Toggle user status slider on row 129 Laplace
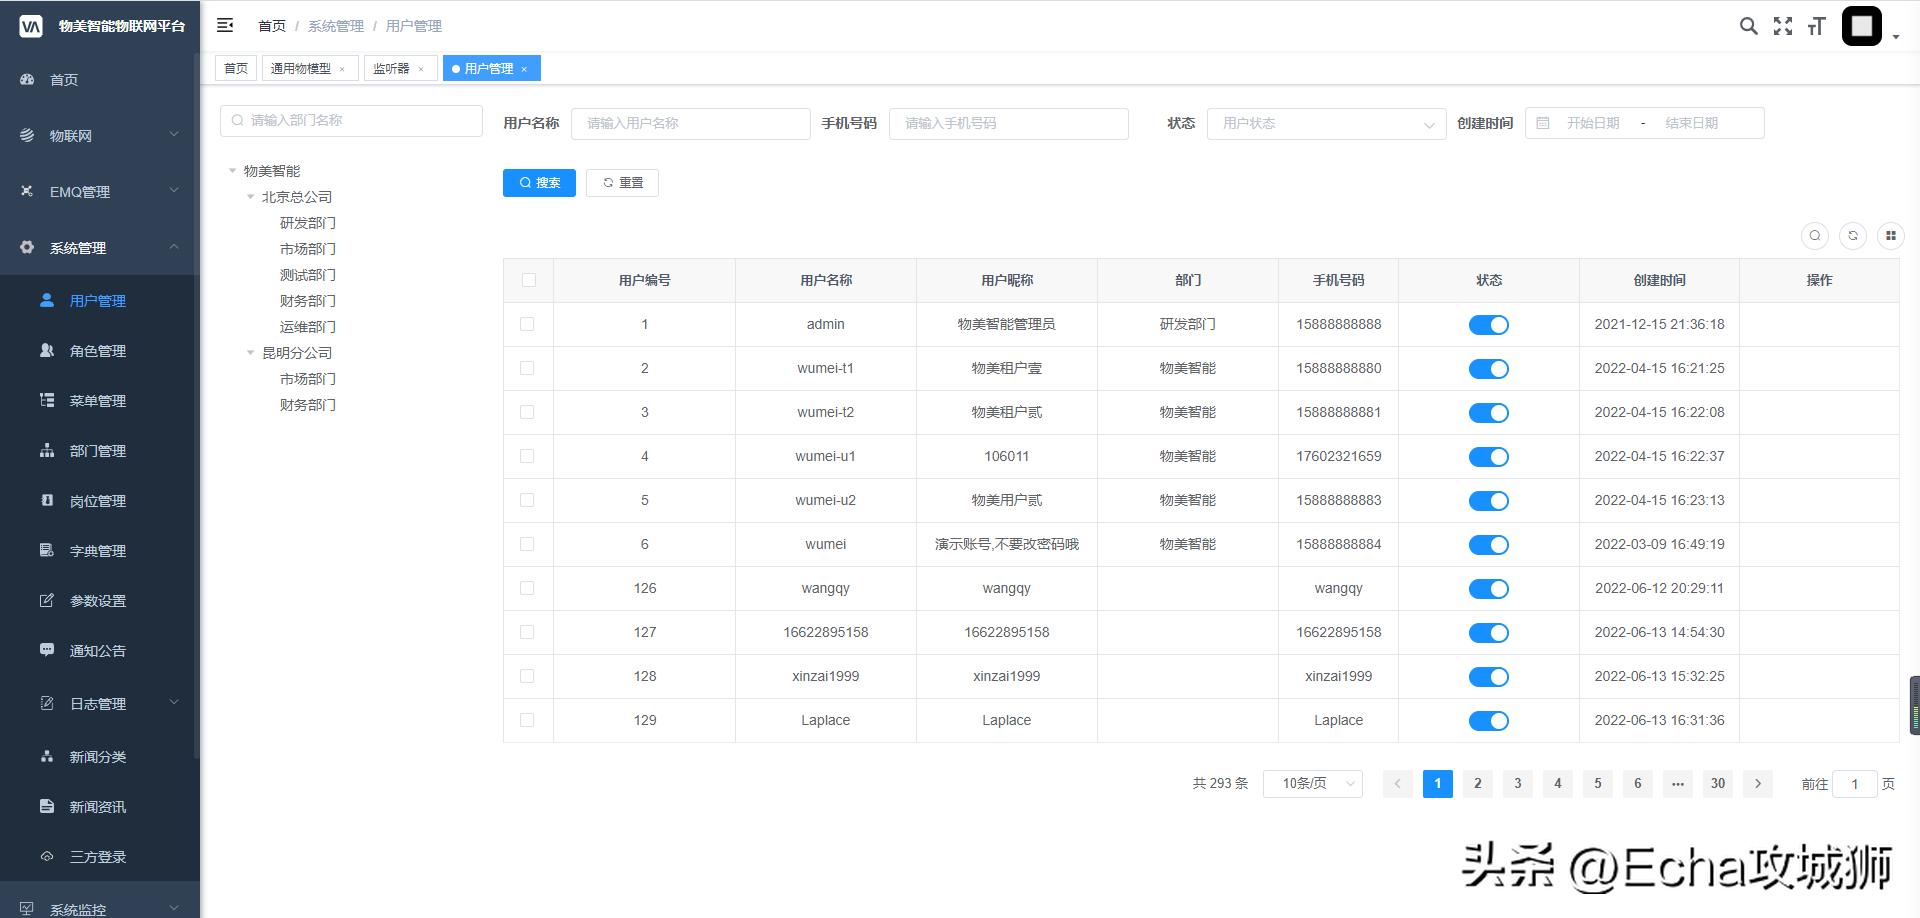 pyautogui.click(x=1489, y=720)
